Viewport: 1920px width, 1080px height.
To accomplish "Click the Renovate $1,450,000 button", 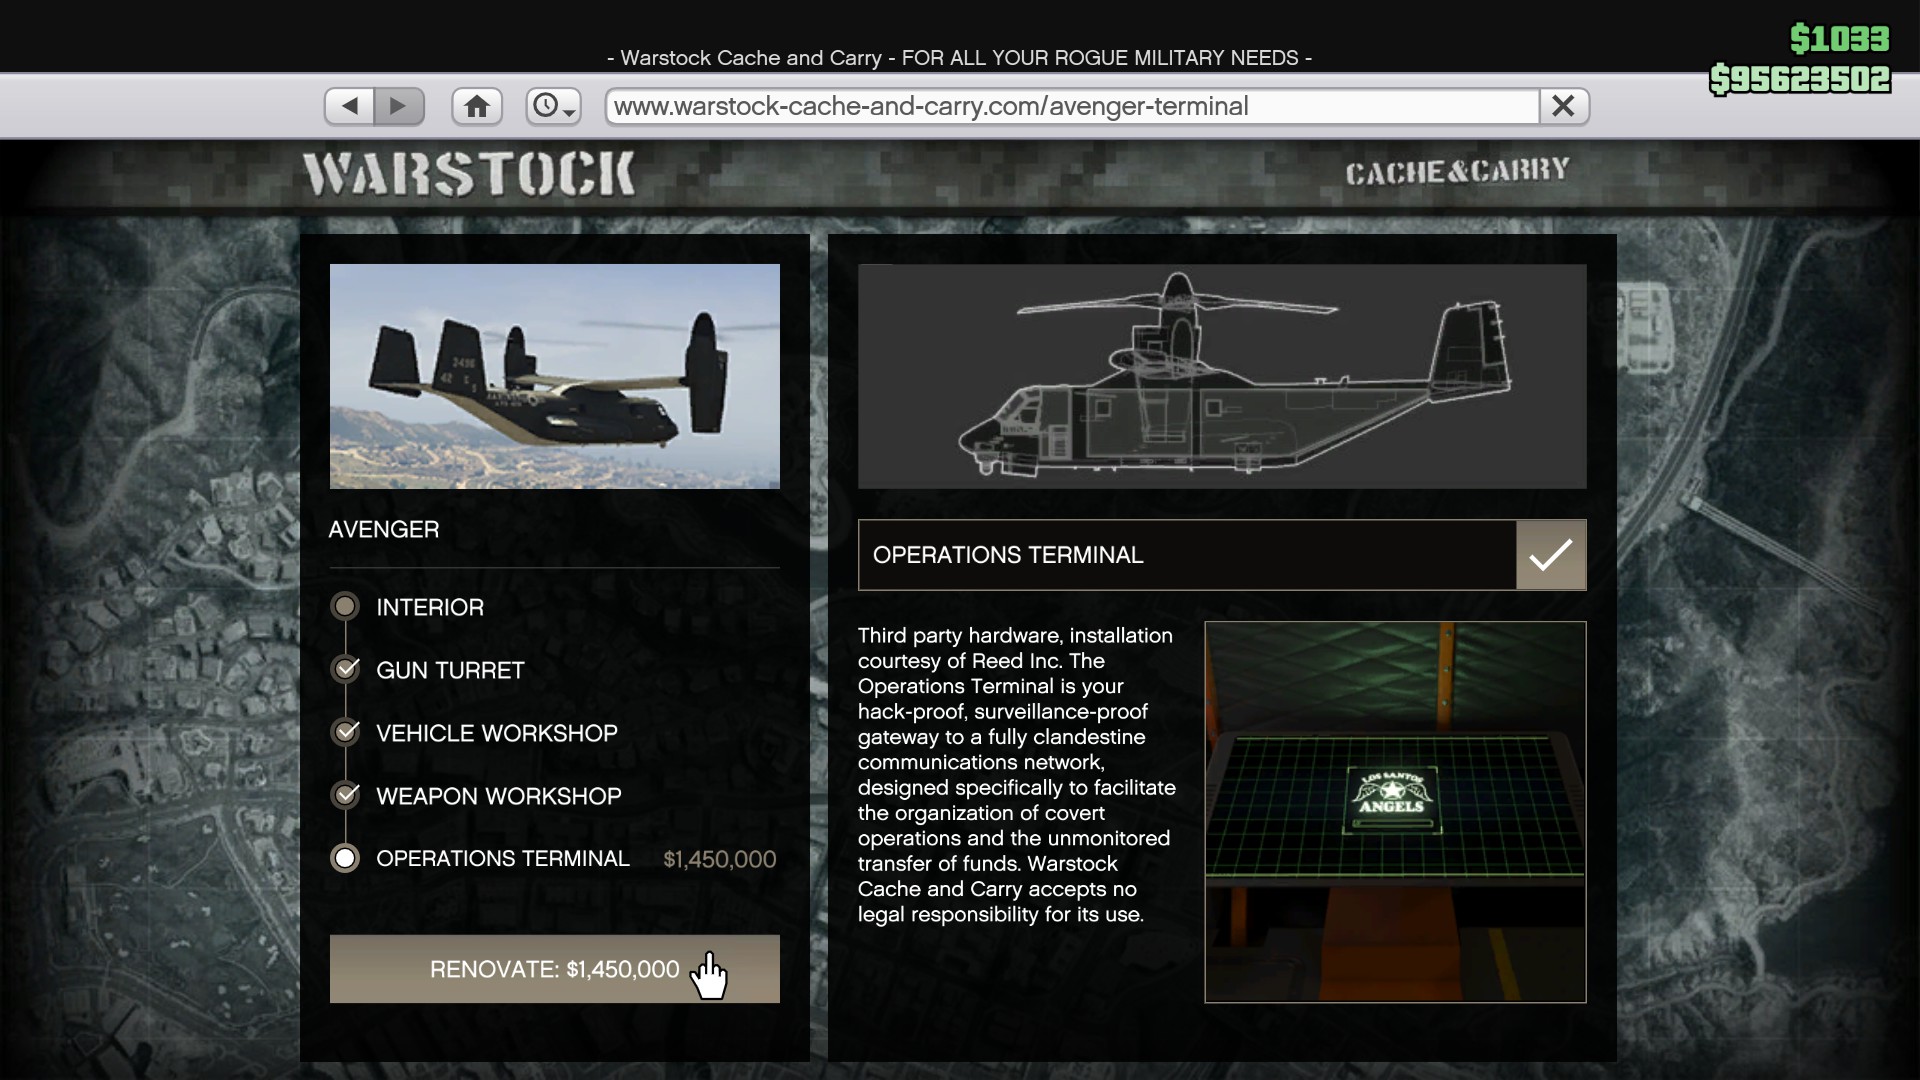I will point(554,969).
